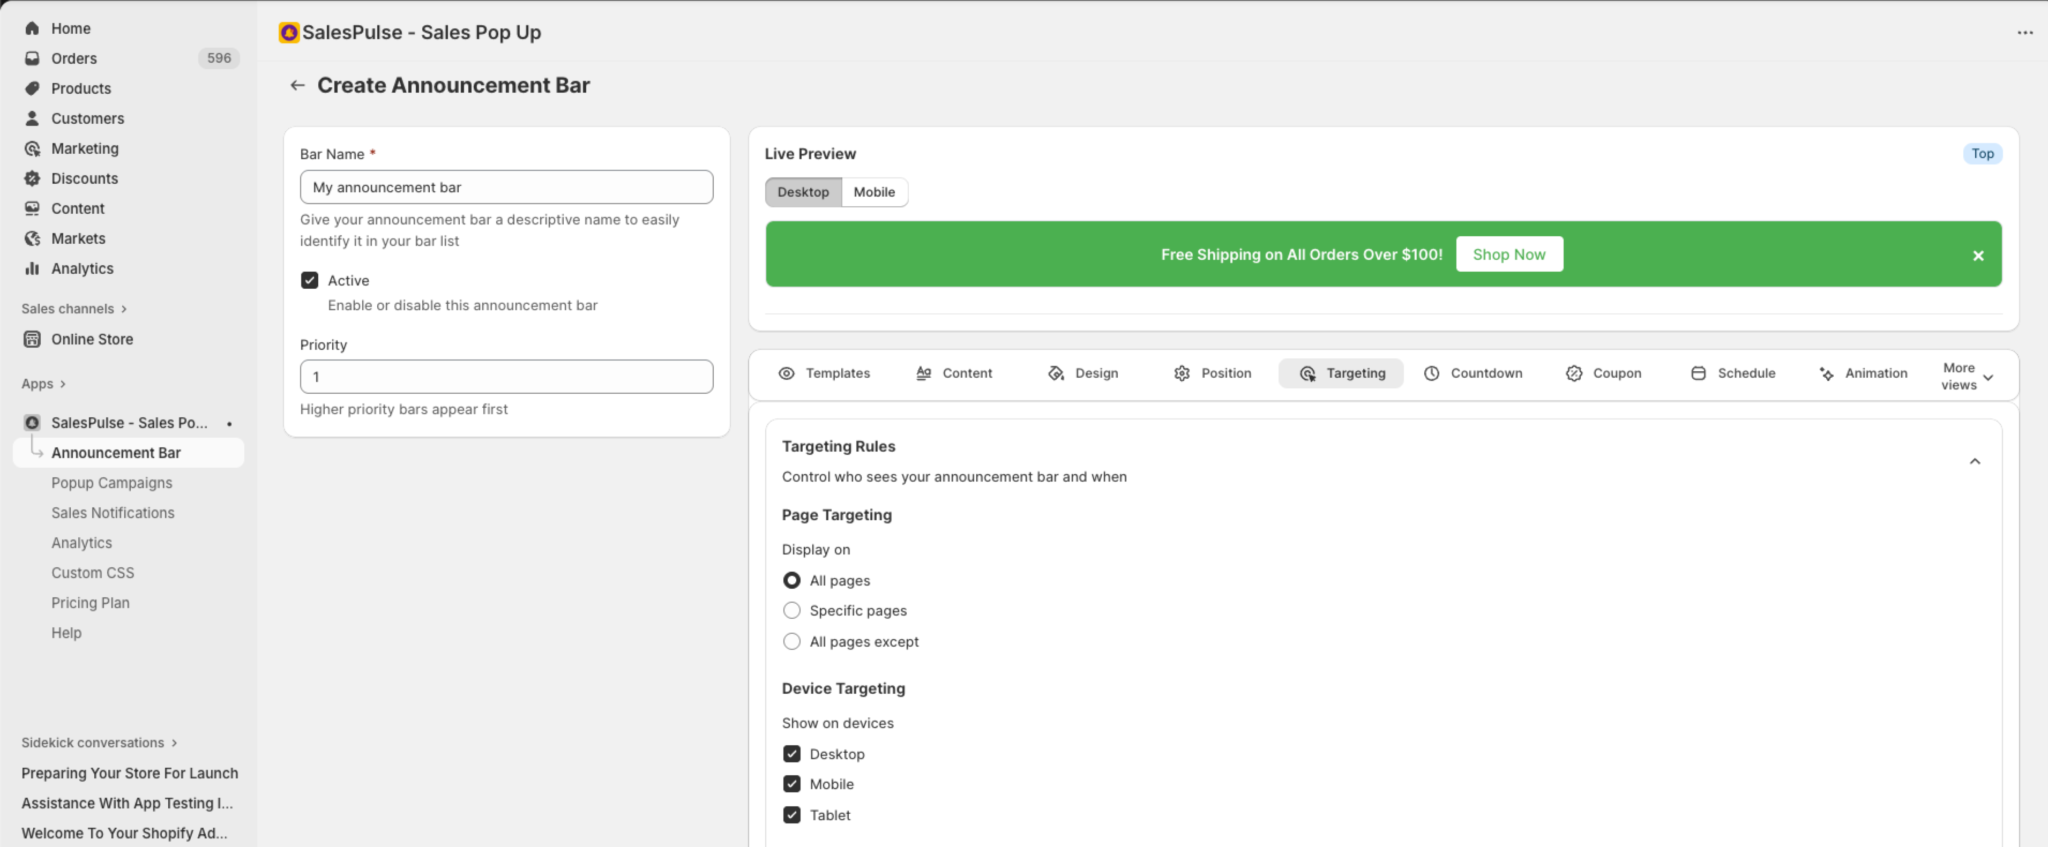Toggle the Desktop device checkbox
This screenshot has width=2048, height=847.
pyautogui.click(x=792, y=754)
